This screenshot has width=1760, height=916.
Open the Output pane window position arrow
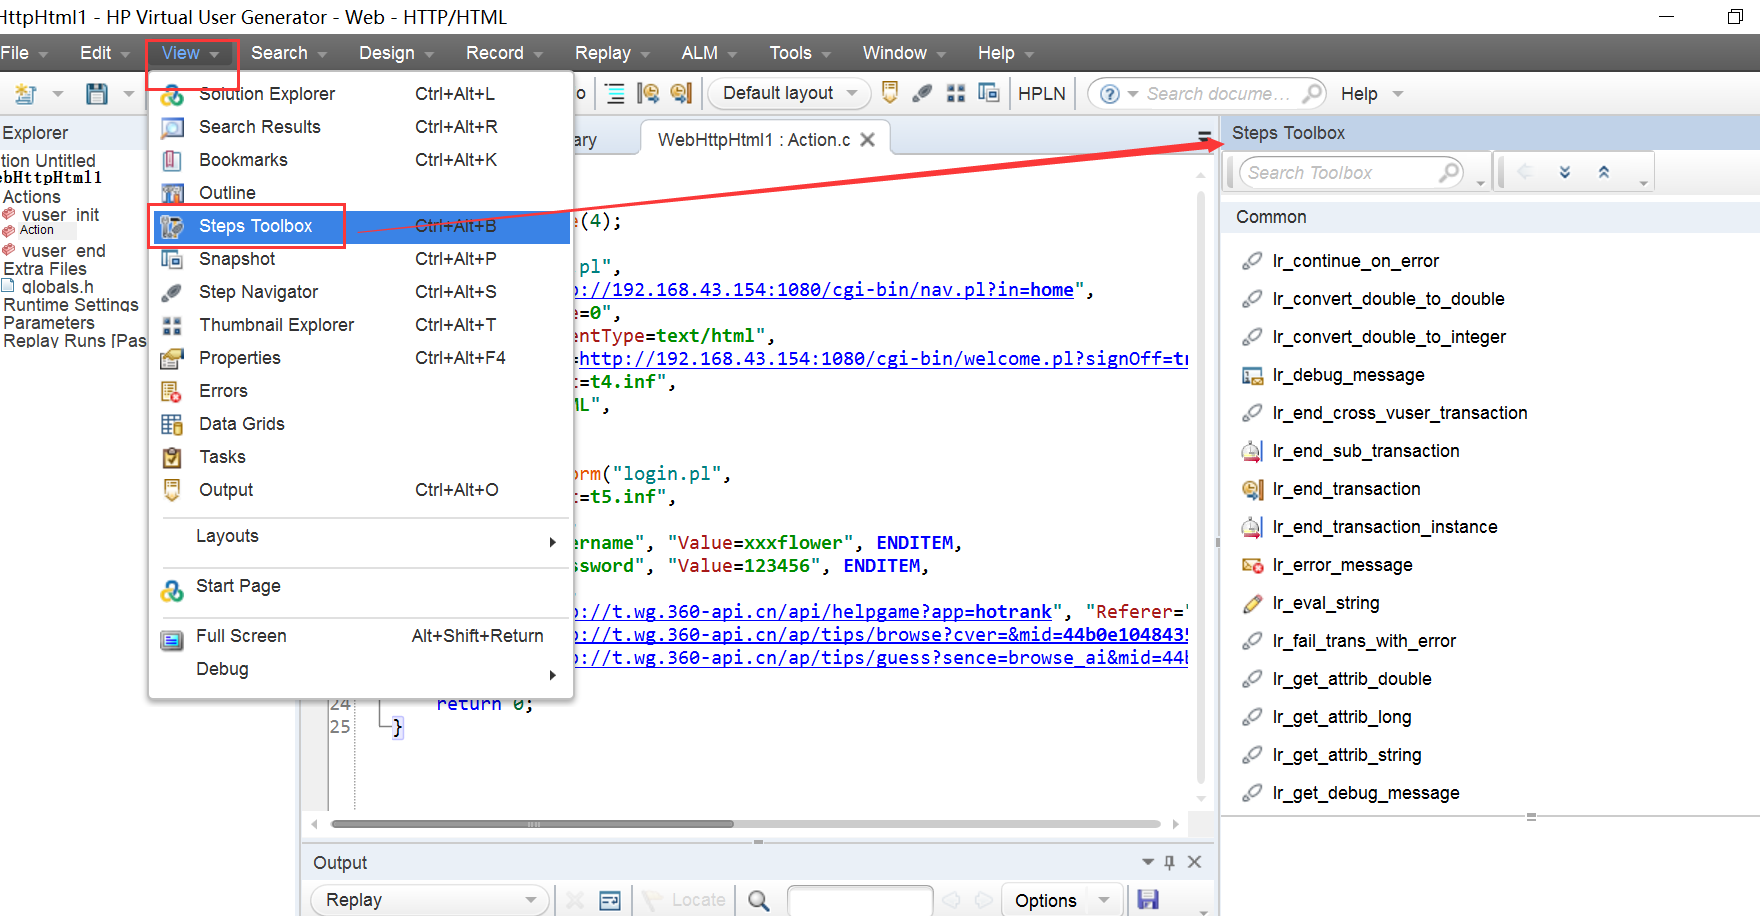pyautogui.click(x=1148, y=862)
